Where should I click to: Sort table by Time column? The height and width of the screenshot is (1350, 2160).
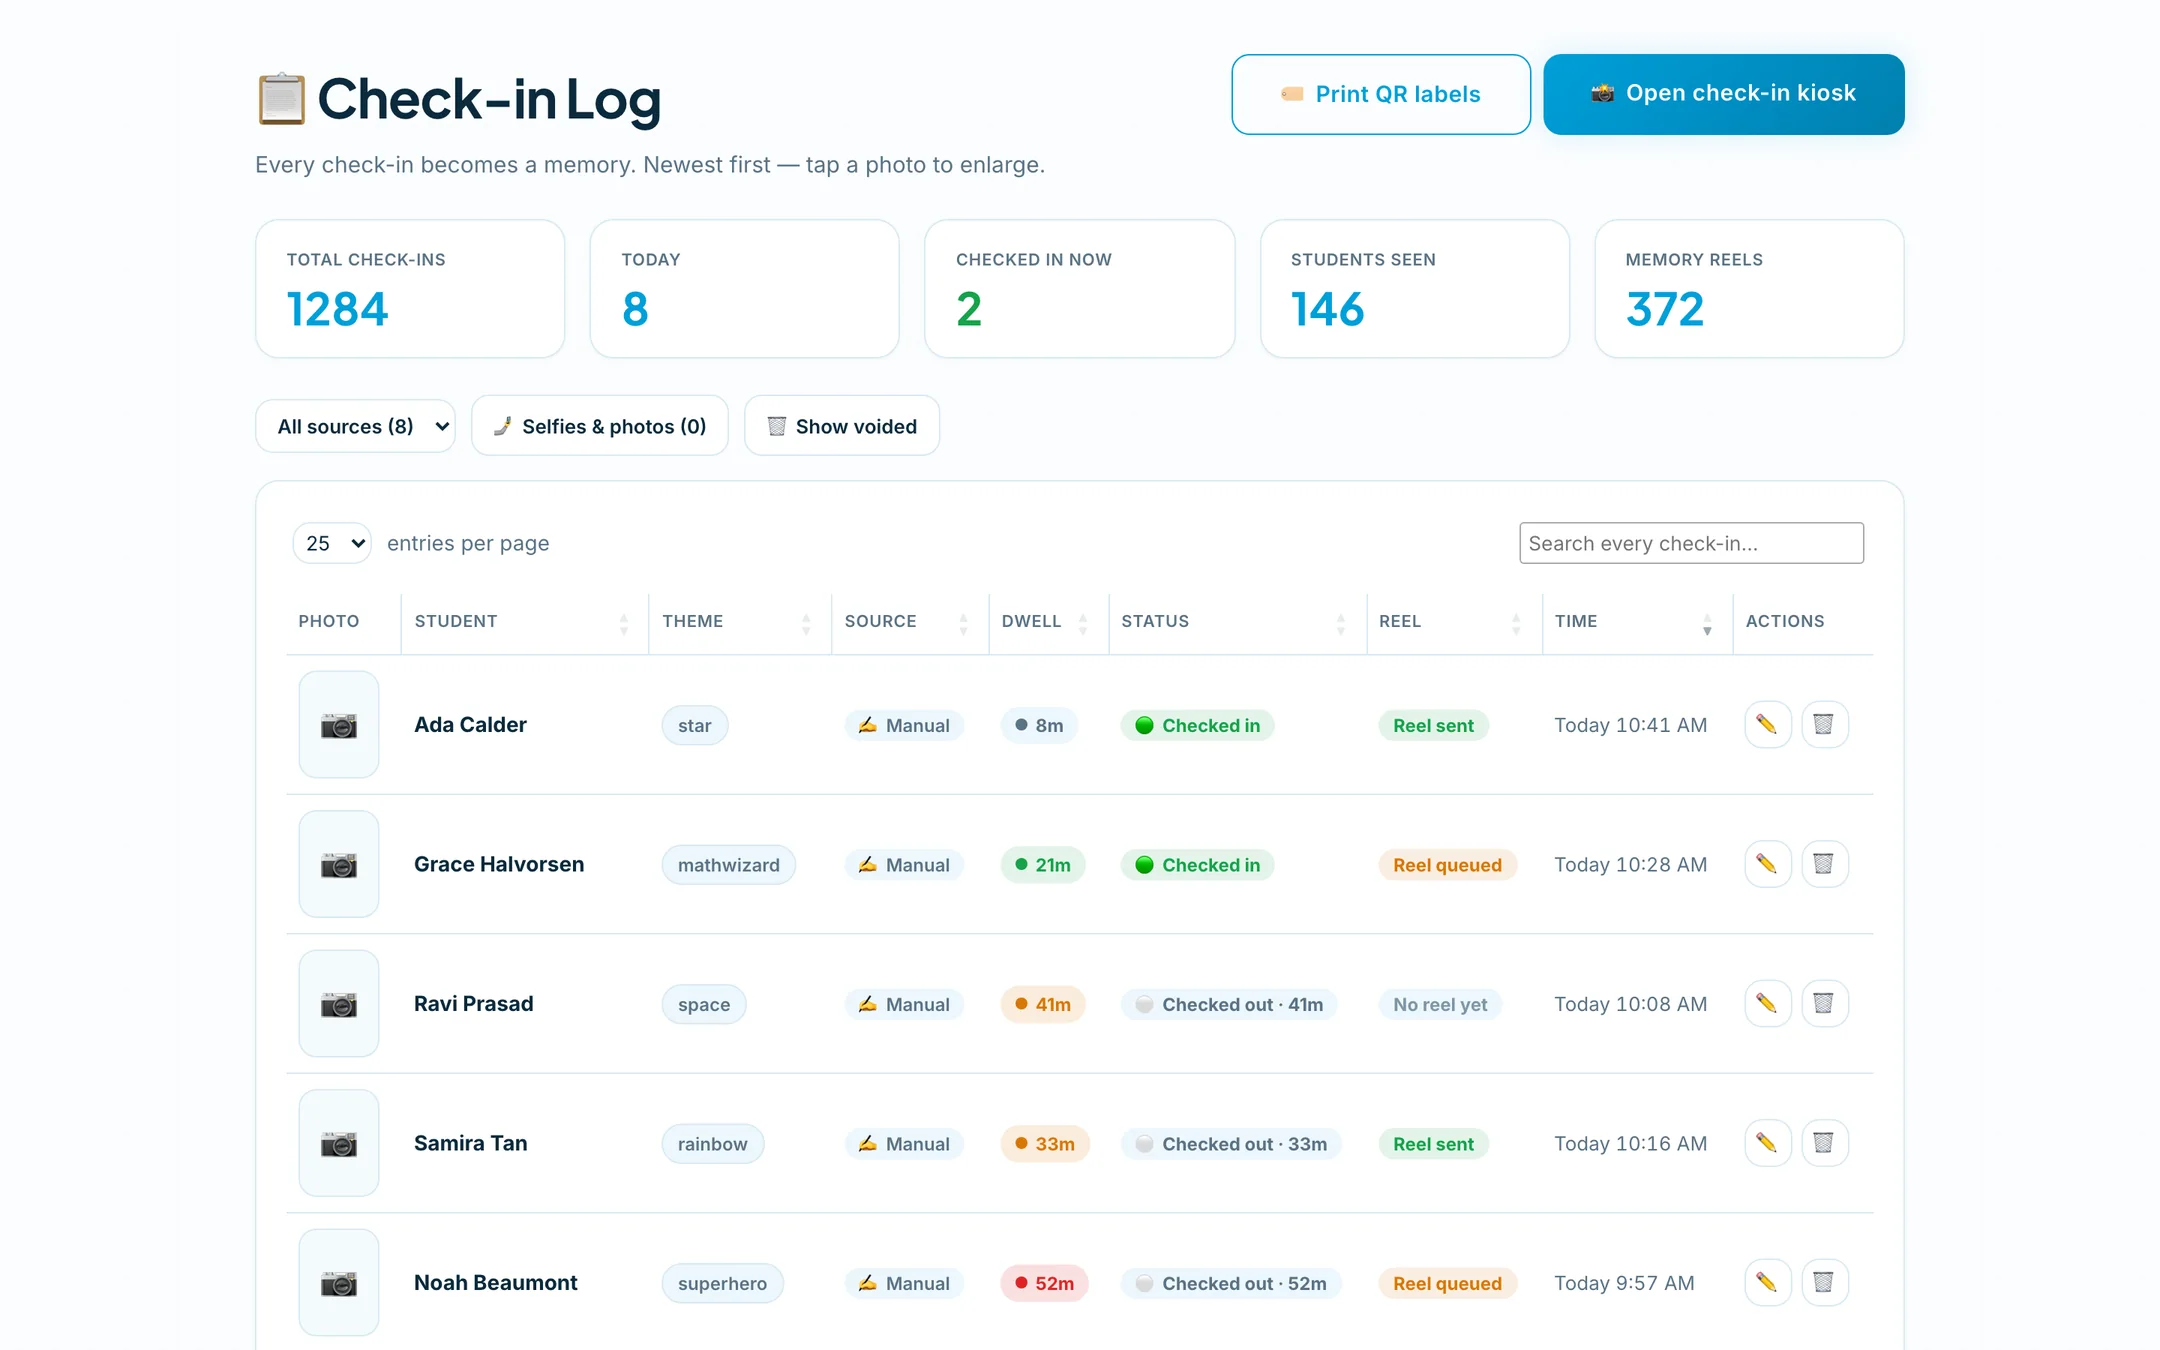(1637, 622)
